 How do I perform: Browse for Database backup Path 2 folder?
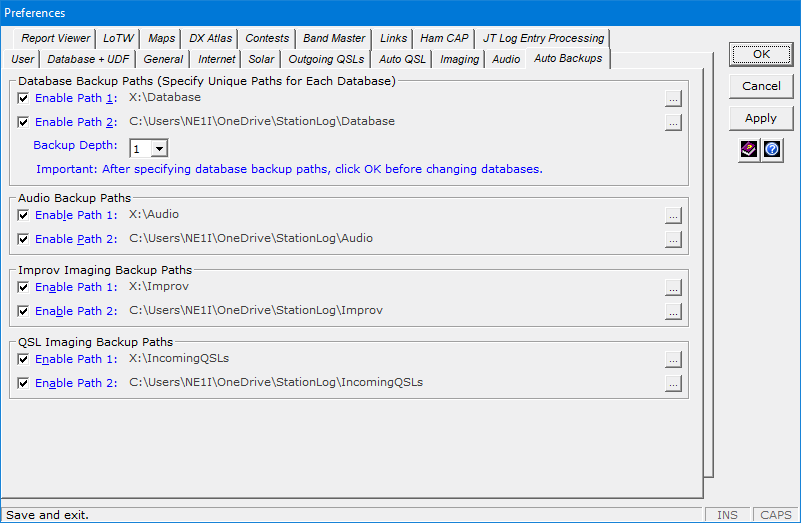(x=673, y=123)
